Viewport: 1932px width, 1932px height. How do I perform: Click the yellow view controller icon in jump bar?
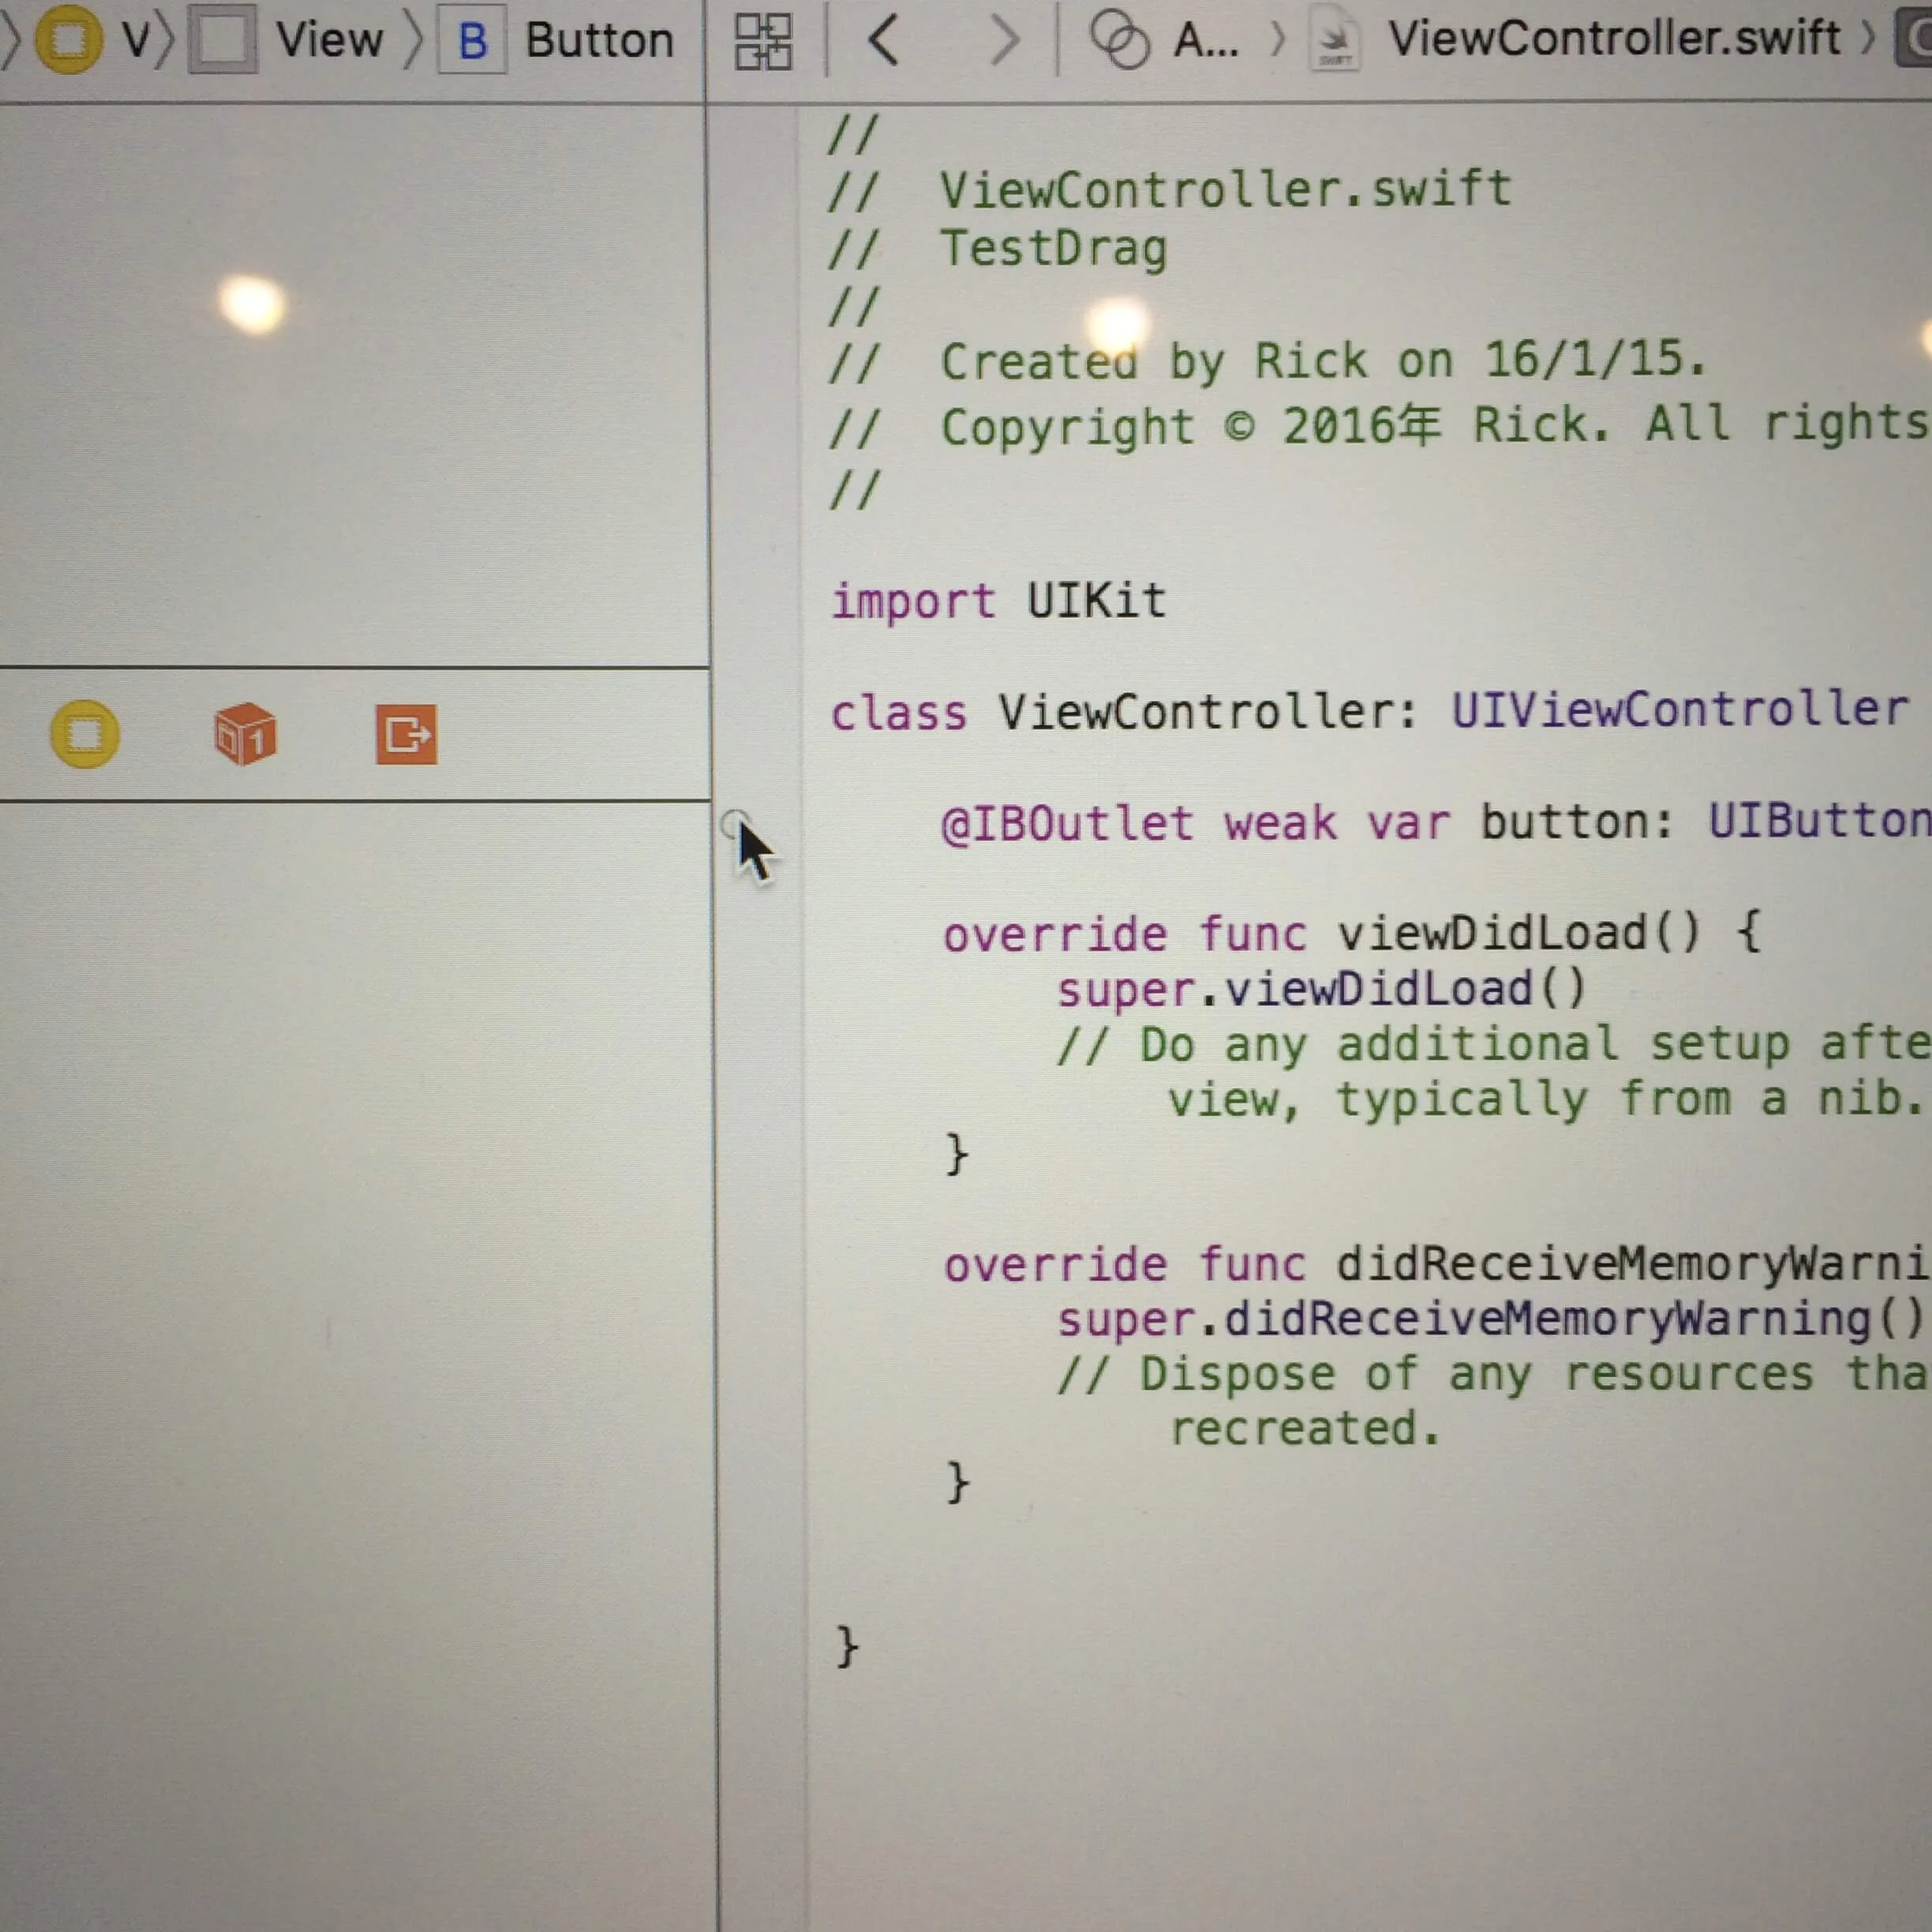(x=68, y=40)
